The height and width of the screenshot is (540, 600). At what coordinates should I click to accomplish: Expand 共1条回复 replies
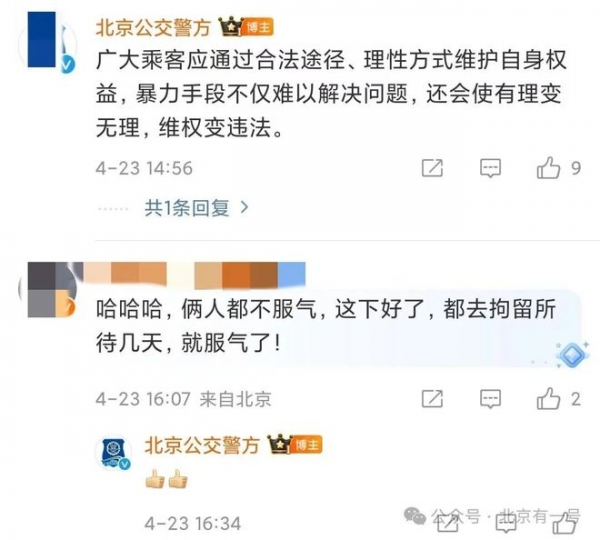tap(187, 208)
